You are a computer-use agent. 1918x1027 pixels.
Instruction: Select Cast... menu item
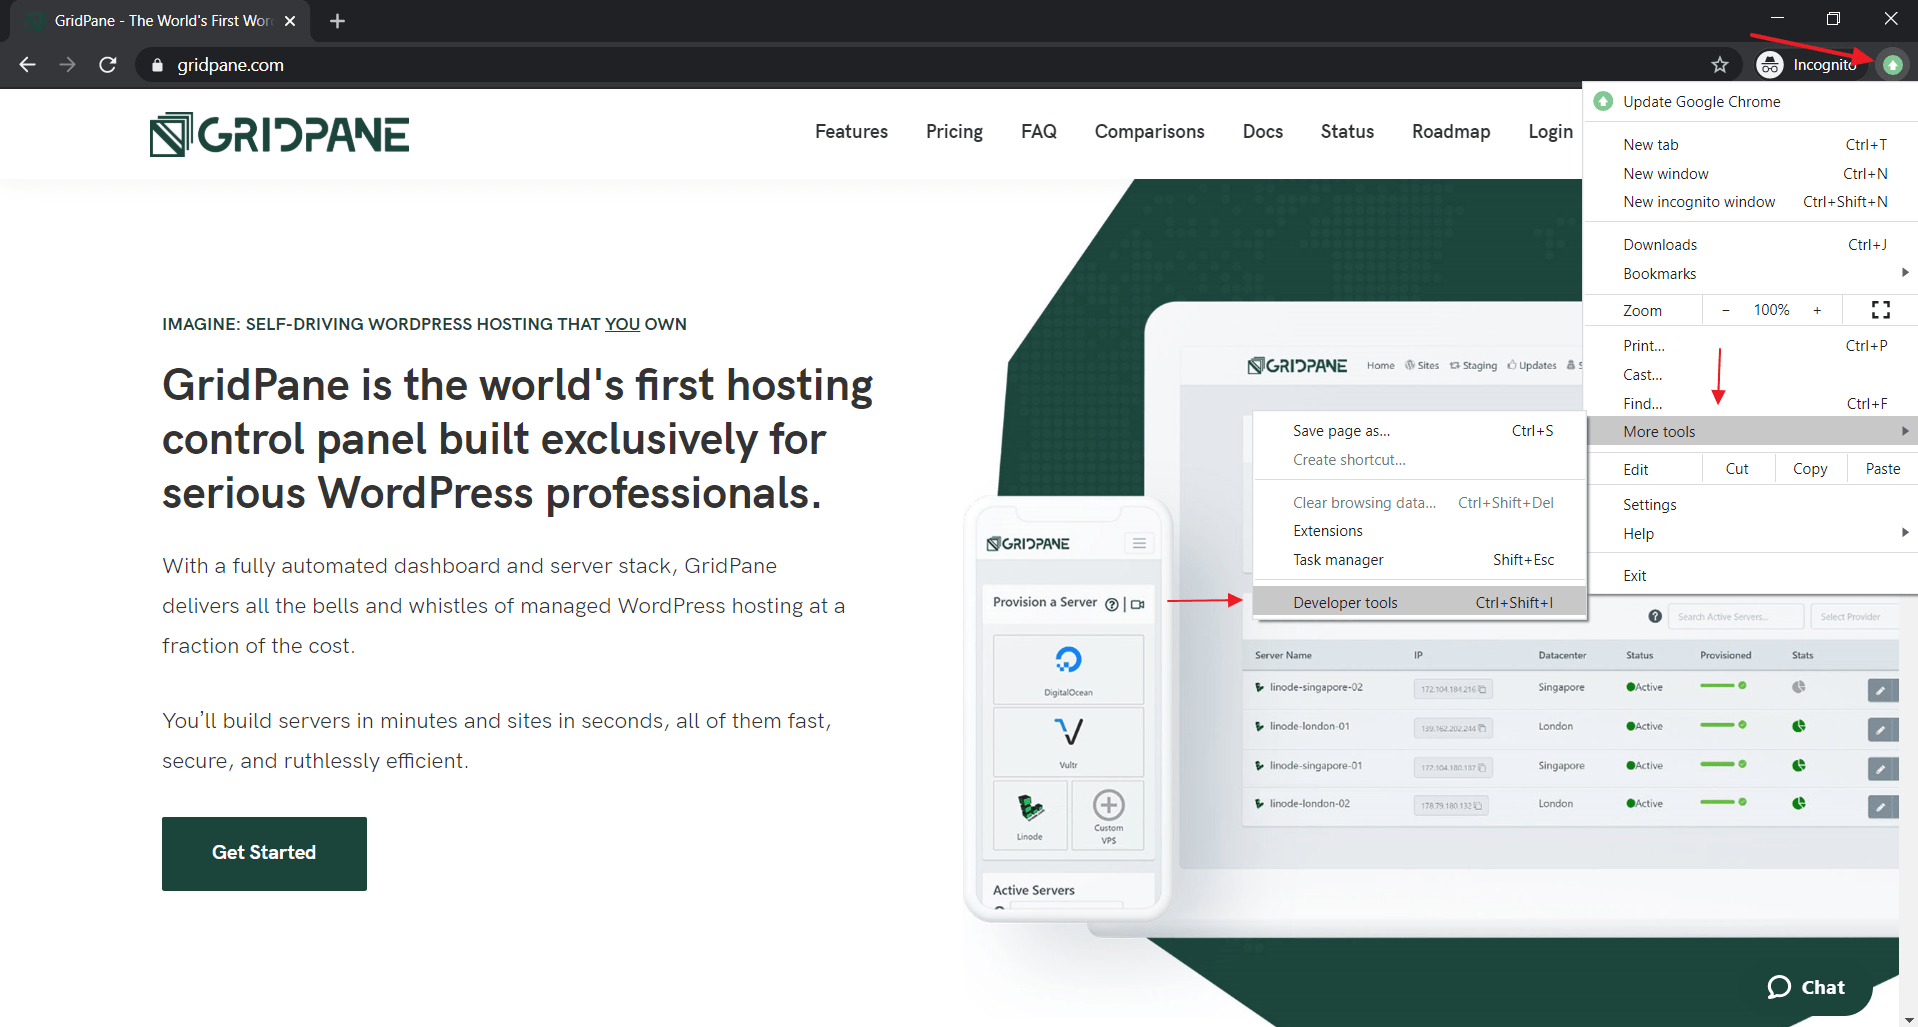(1750, 374)
